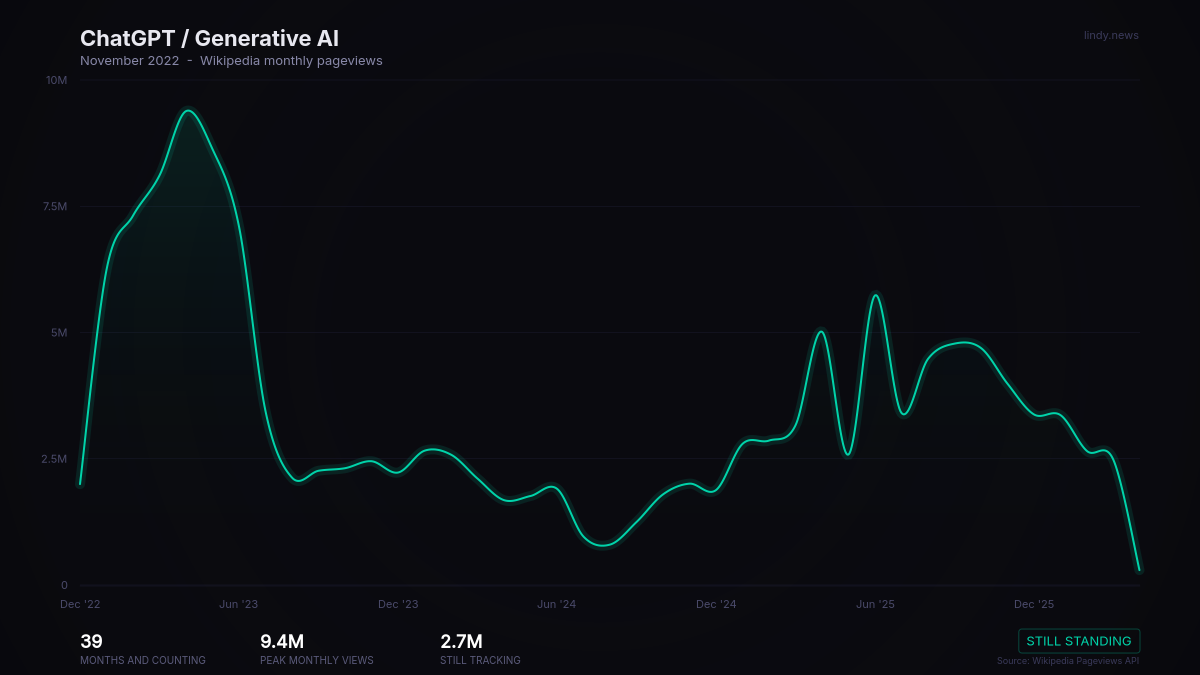Select the "STILL TRACKING" caption
The width and height of the screenshot is (1200, 675).
click(480, 660)
